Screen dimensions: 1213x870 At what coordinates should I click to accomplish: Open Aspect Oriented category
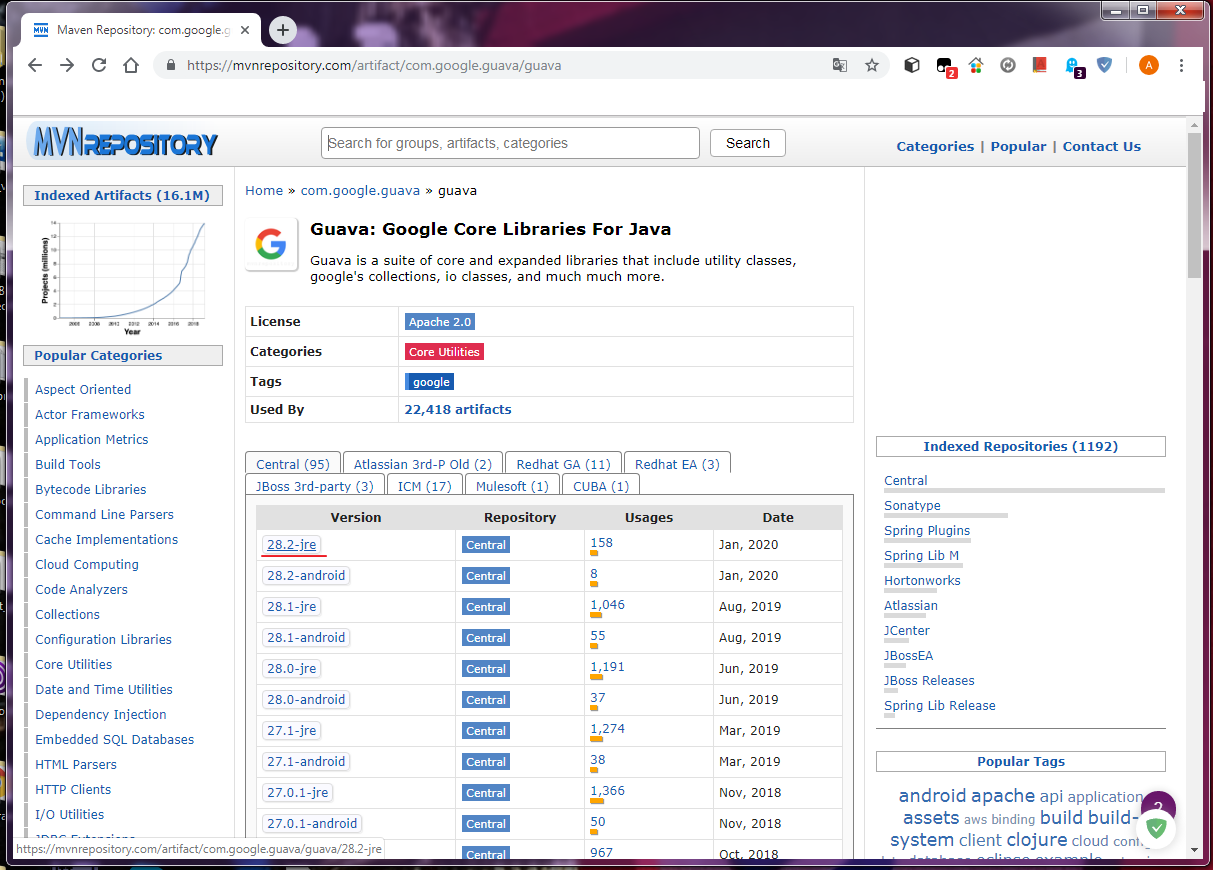click(x=83, y=390)
